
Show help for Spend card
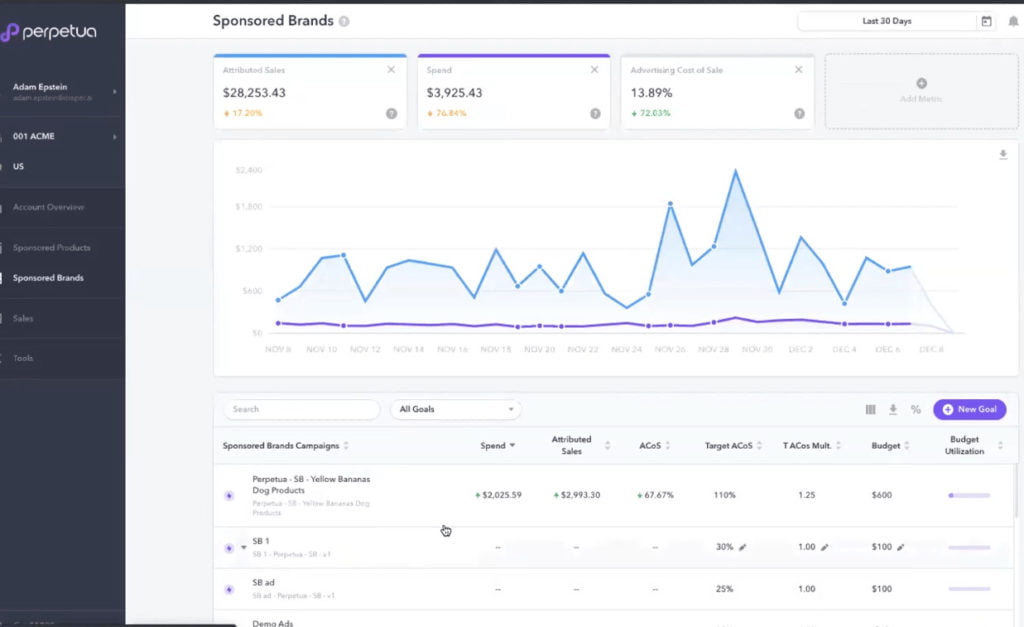point(595,114)
